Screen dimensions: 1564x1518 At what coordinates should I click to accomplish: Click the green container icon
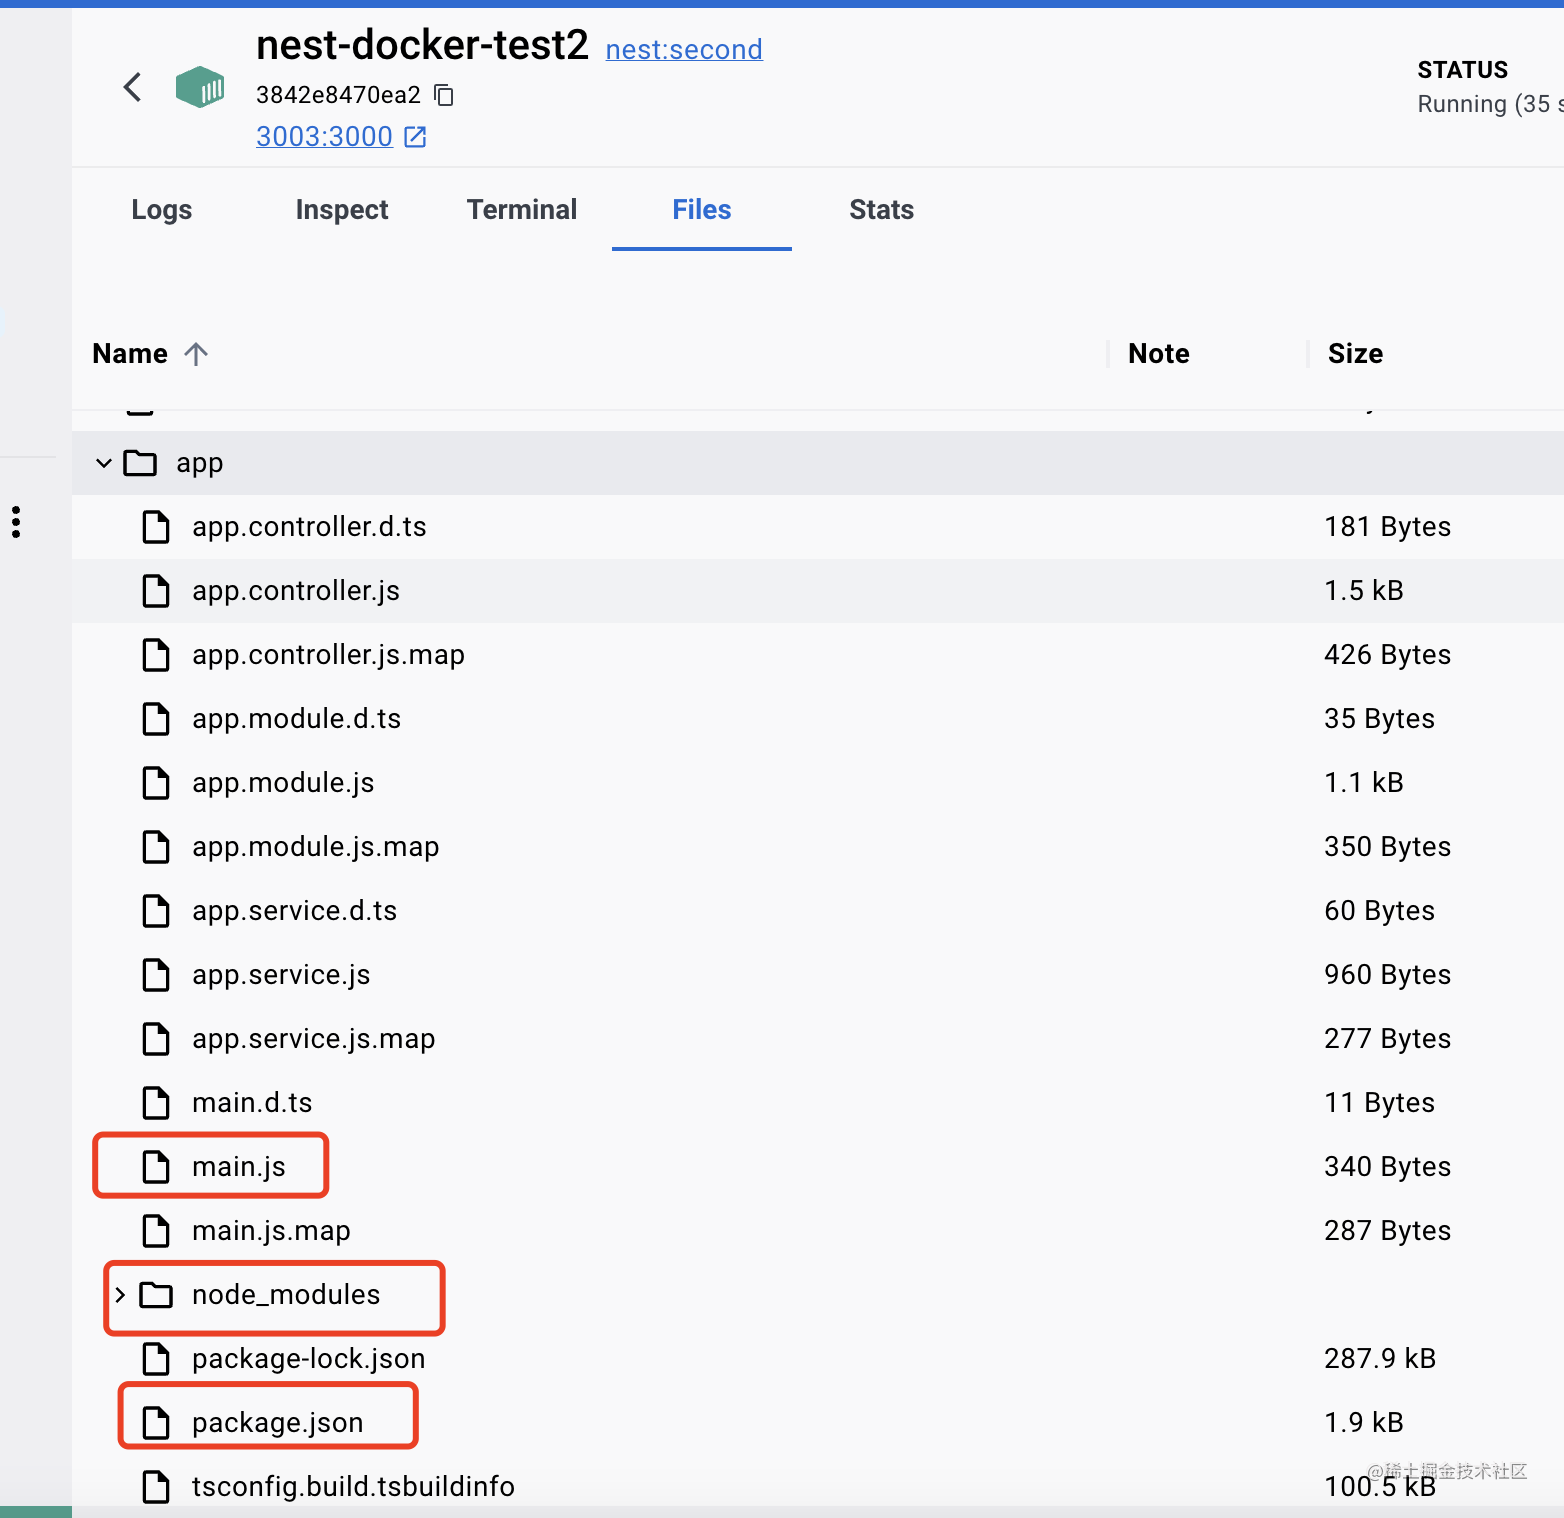pyautogui.click(x=200, y=88)
